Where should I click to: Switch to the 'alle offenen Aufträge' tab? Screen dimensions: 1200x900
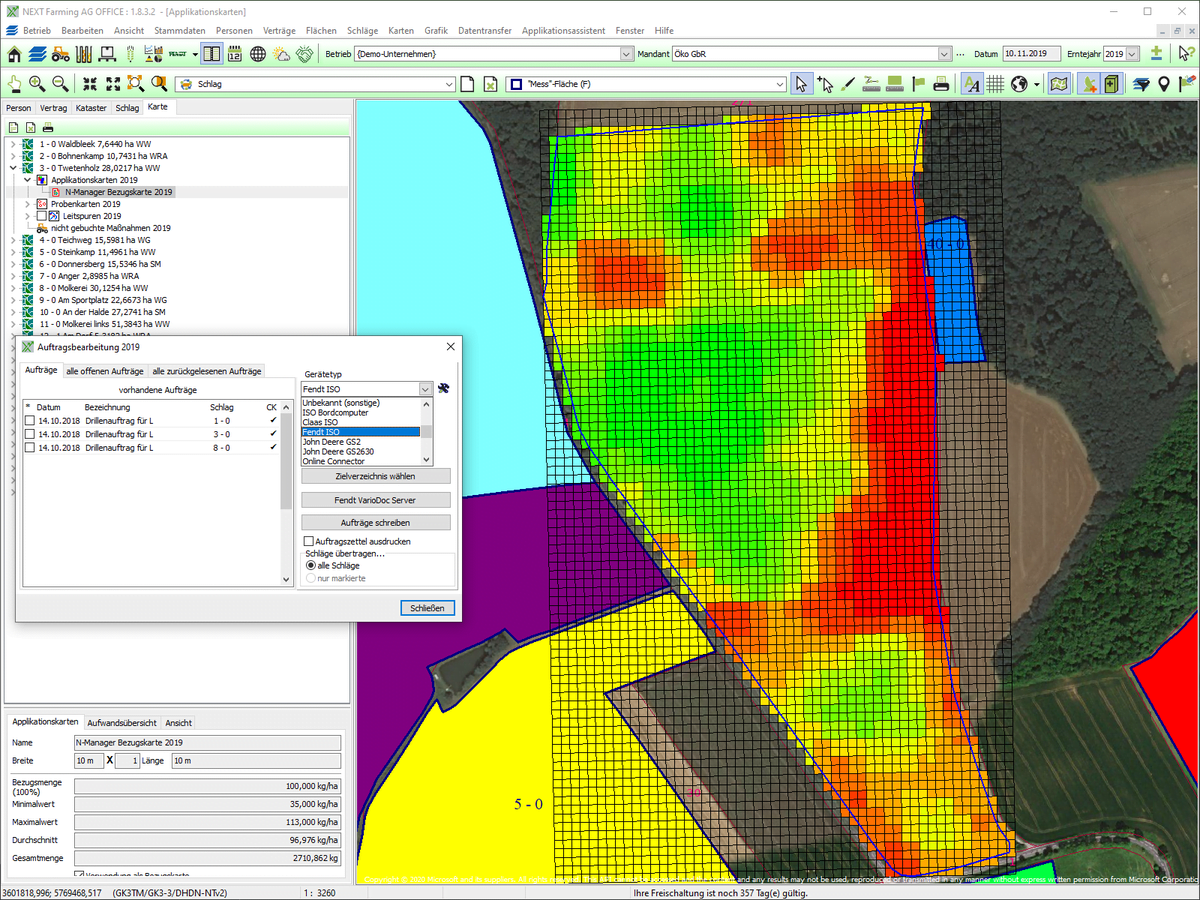click(x=104, y=371)
